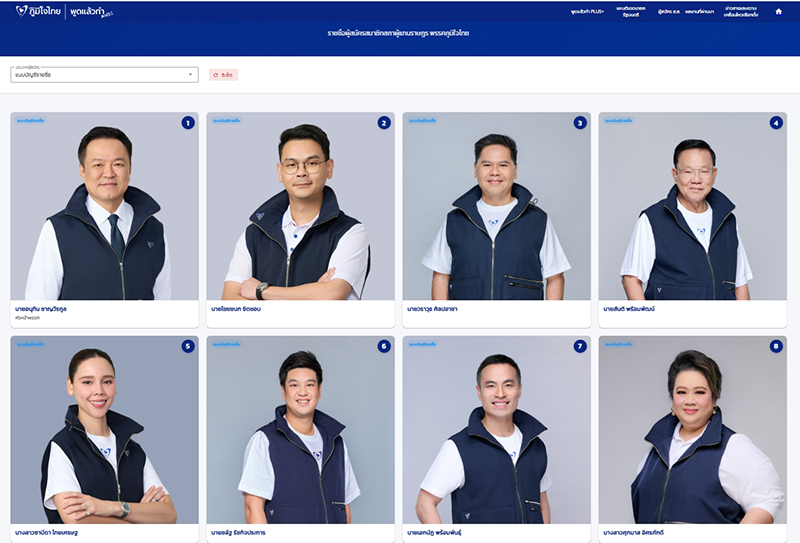This screenshot has height=543, width=800.
Task: Open candidate number 3's photo
Action: coord(496,210)
